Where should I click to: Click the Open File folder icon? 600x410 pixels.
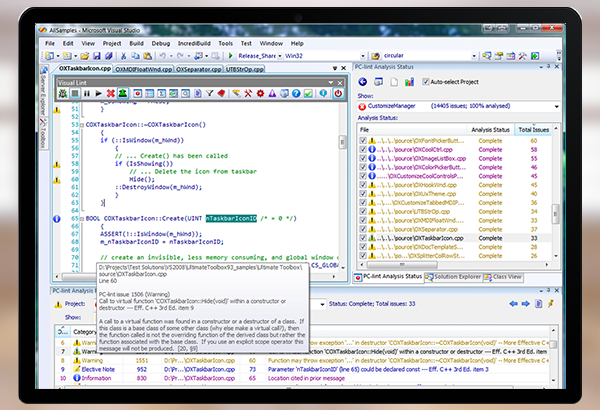(85, 56)
